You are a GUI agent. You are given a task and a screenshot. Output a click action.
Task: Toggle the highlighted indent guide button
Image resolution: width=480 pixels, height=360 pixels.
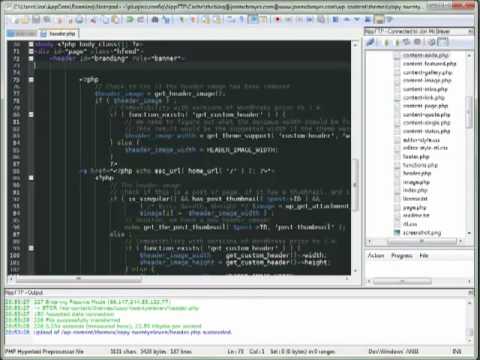point(253,20)
